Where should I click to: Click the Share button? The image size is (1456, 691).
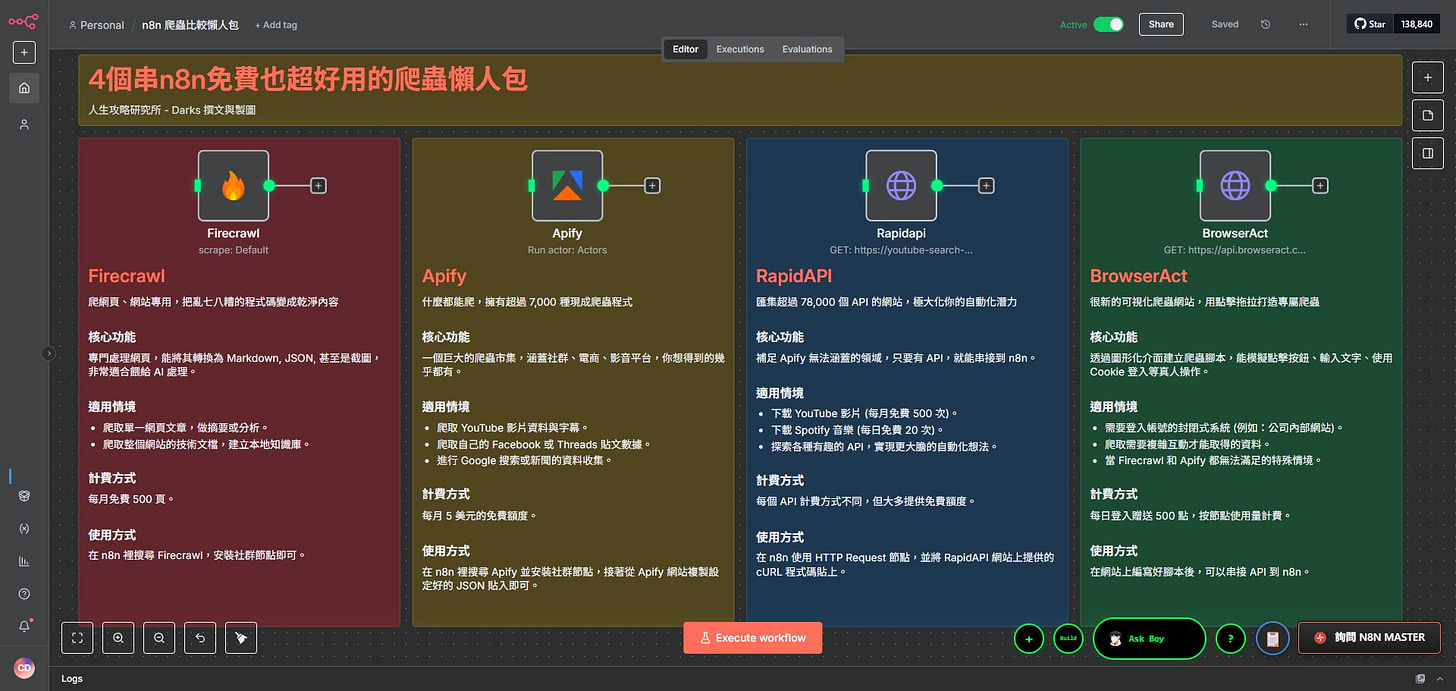click(x=1161, y=24)
